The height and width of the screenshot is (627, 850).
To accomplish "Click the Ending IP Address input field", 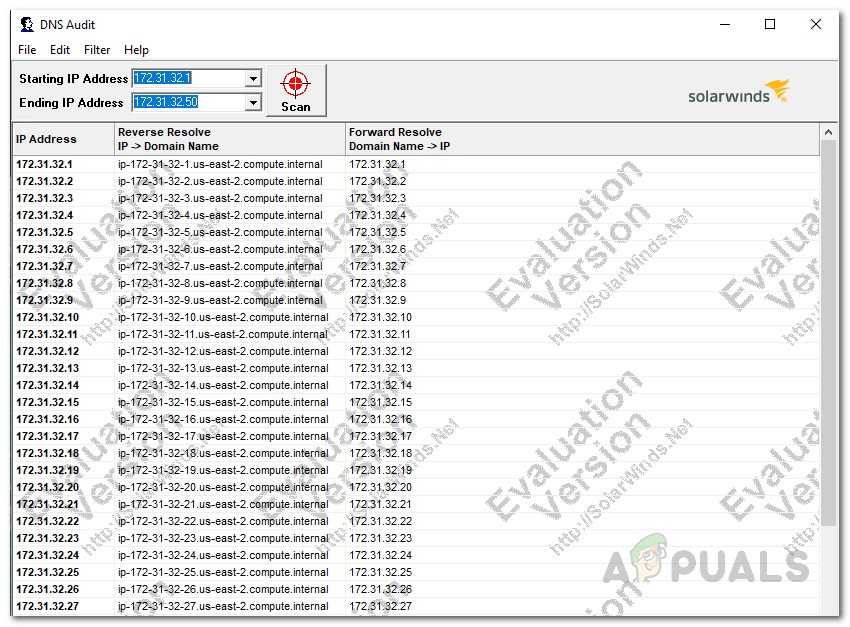I will (190, 101).
